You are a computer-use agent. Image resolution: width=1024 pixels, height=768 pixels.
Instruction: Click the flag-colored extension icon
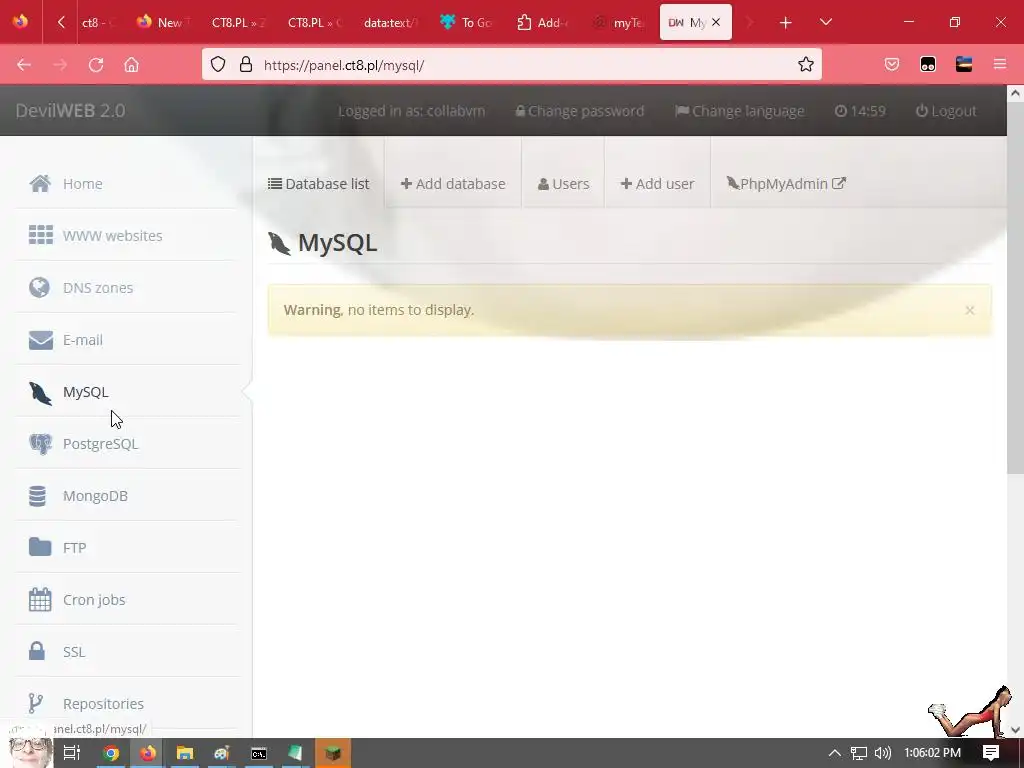coord(964,65)
